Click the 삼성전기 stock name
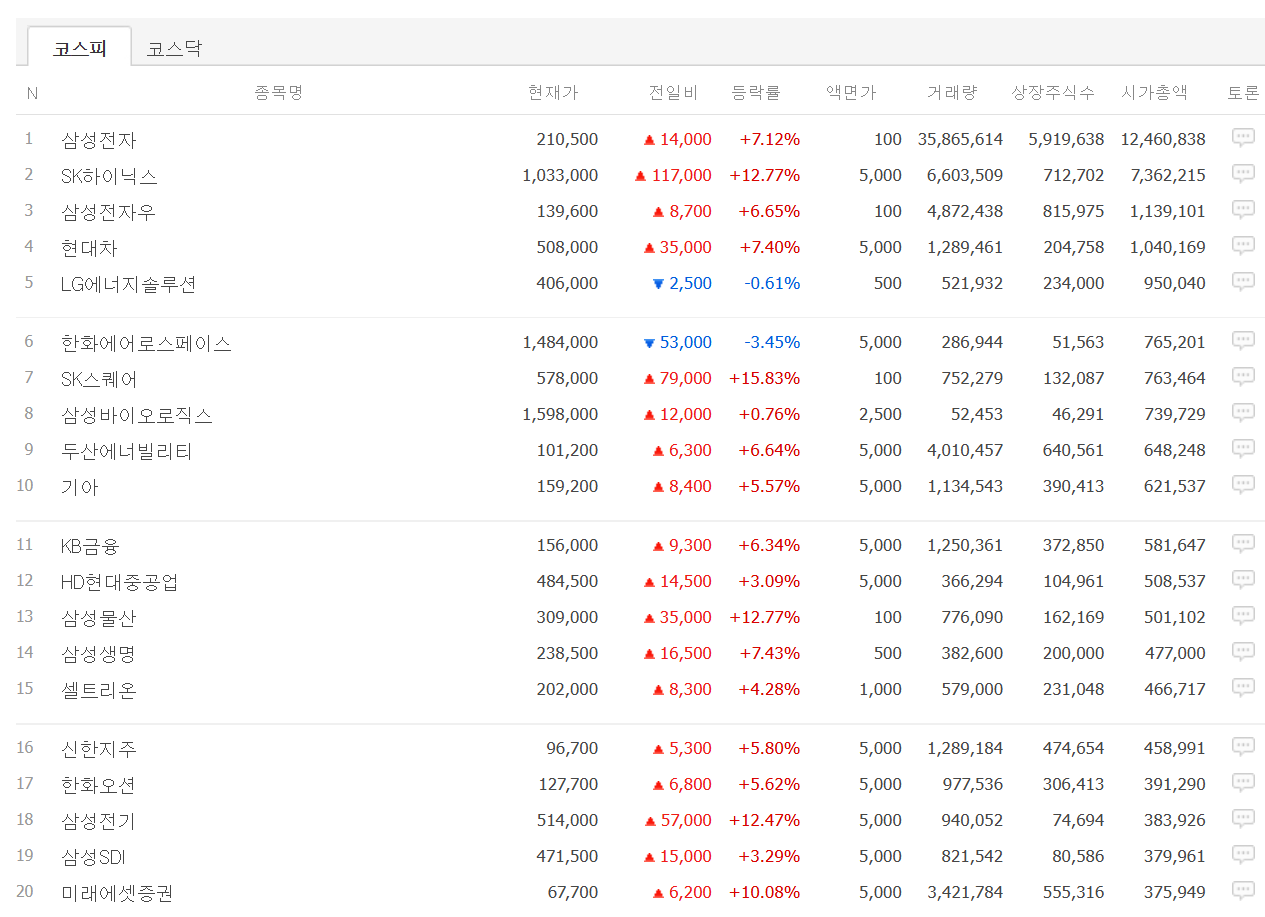This screenshot has width=1265, height=917. coord(98,821)
